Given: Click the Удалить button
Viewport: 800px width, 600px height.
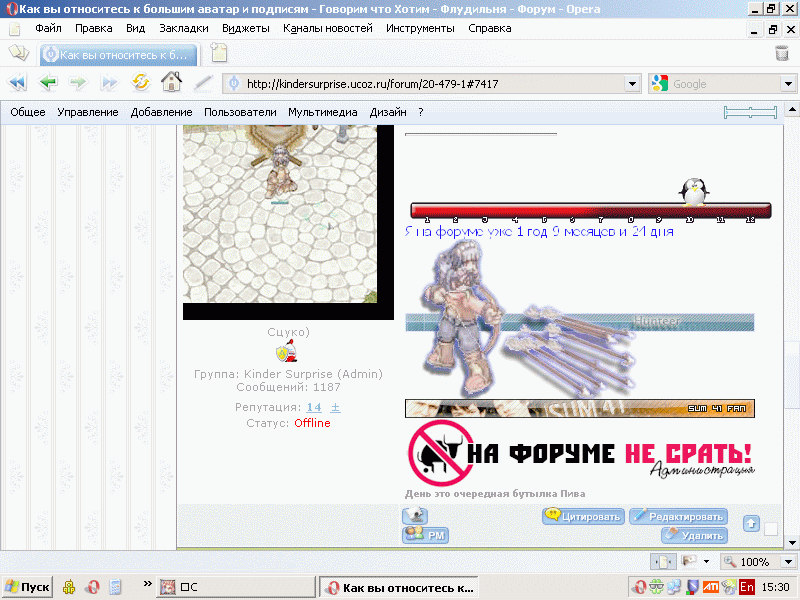Looking at the screenshot, I should pos(694,535).
